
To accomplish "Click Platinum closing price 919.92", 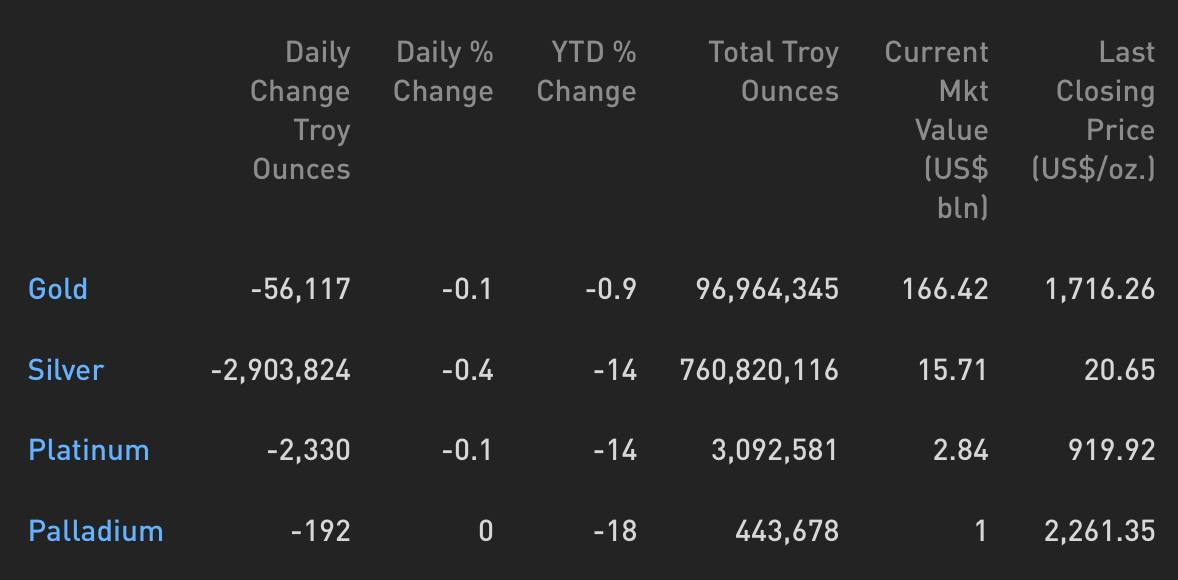I will 1112,451.
